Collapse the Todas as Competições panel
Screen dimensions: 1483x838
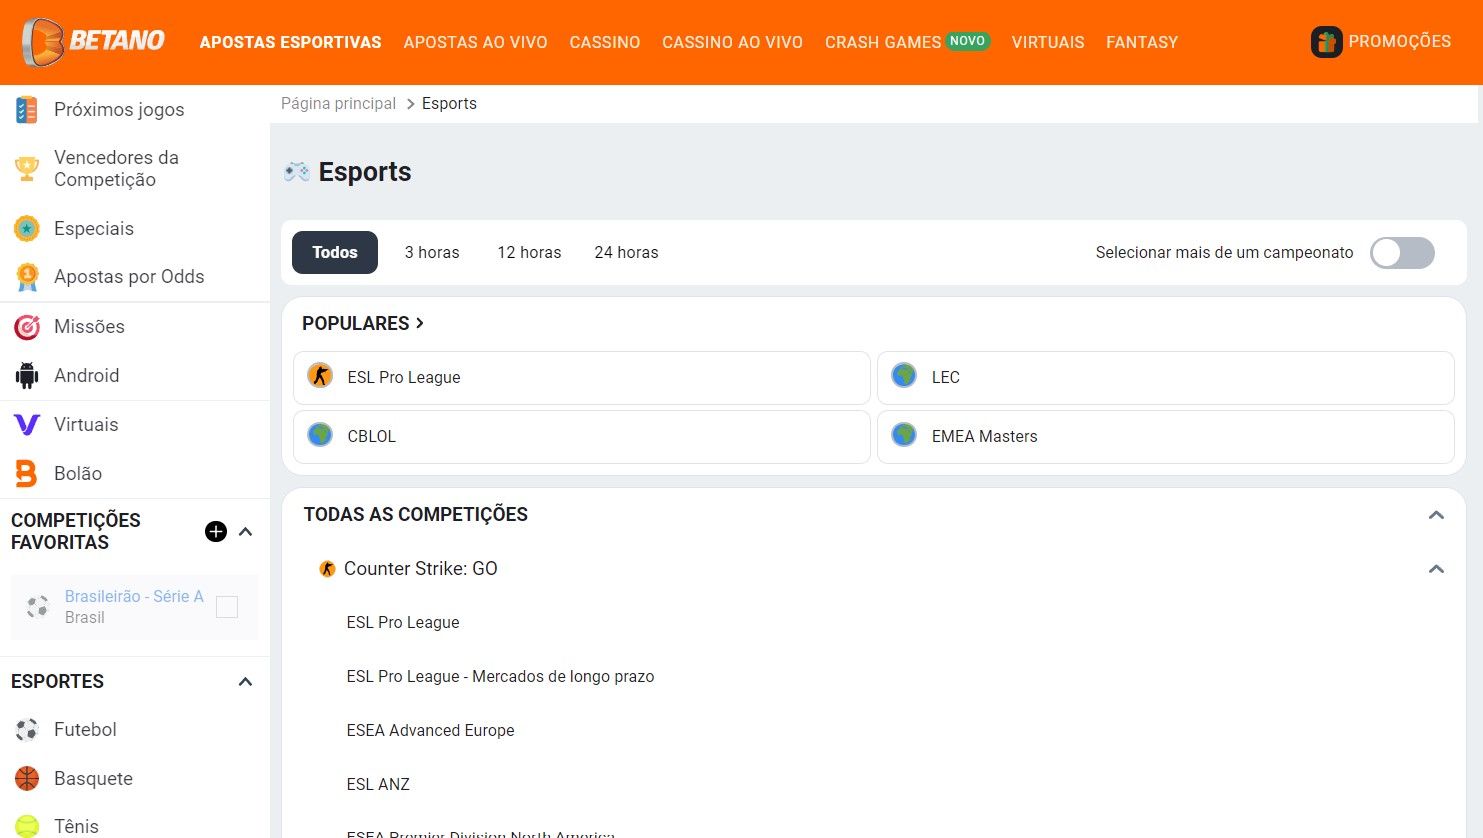[1436, 515]
